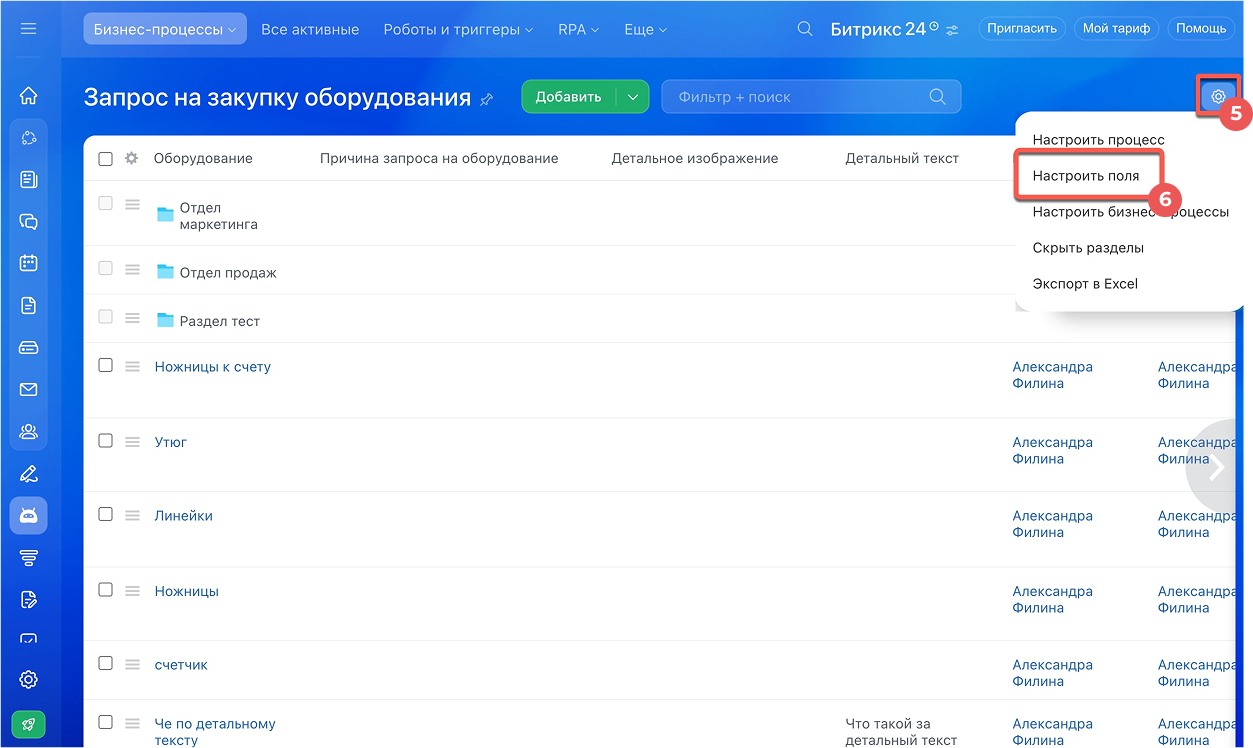Open the collaboration circle icon in sidebar
The width and height of the screenshot is (1253, 748).
[28, 138]
